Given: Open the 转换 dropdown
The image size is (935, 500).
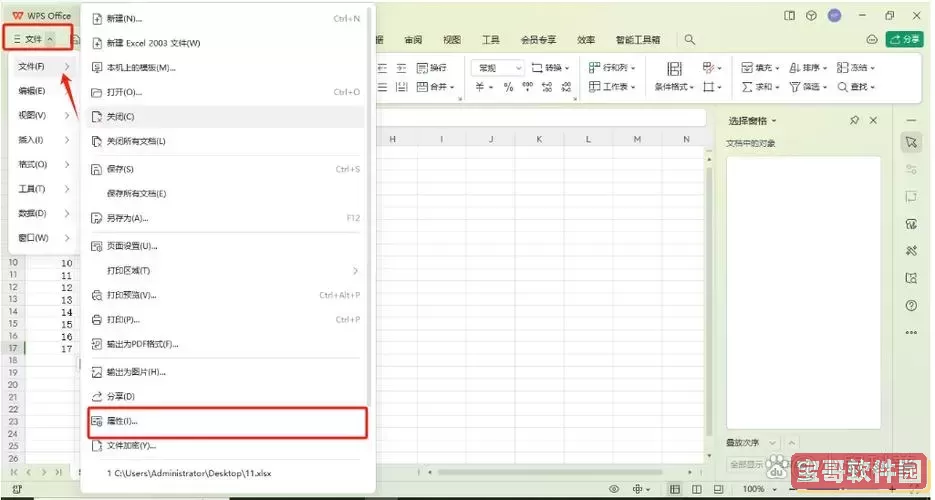Looking at the screenshot, I should (x=550, y=68).
